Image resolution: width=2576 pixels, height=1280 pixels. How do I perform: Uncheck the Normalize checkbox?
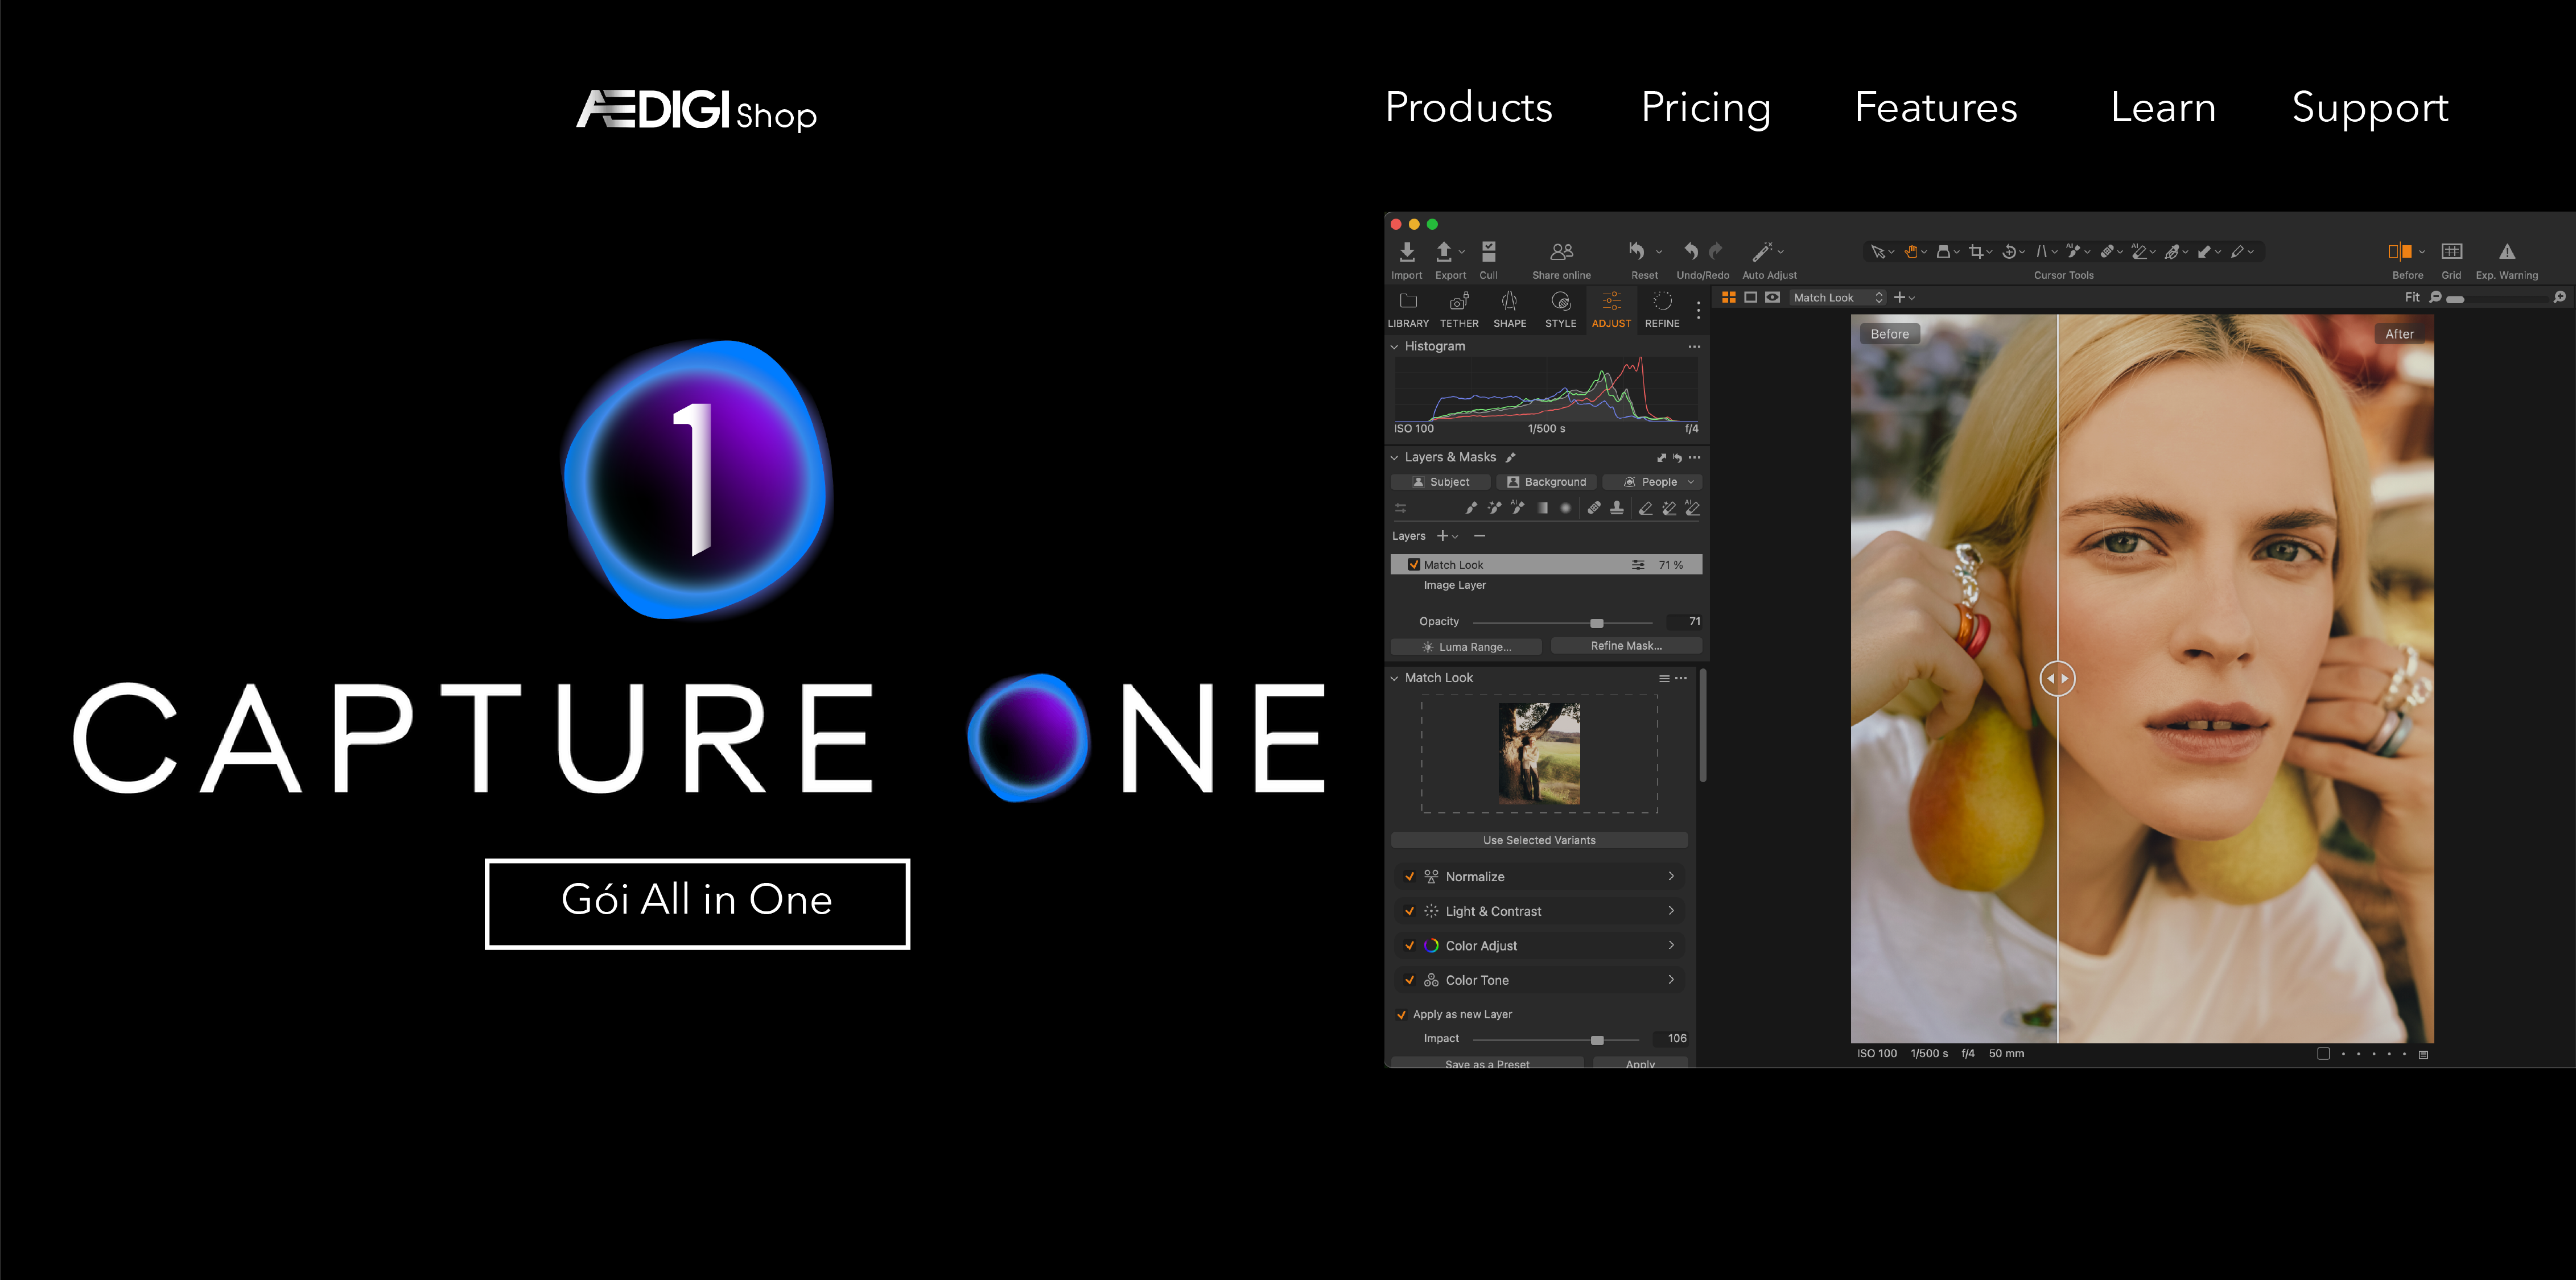[x=1409, y=876]
